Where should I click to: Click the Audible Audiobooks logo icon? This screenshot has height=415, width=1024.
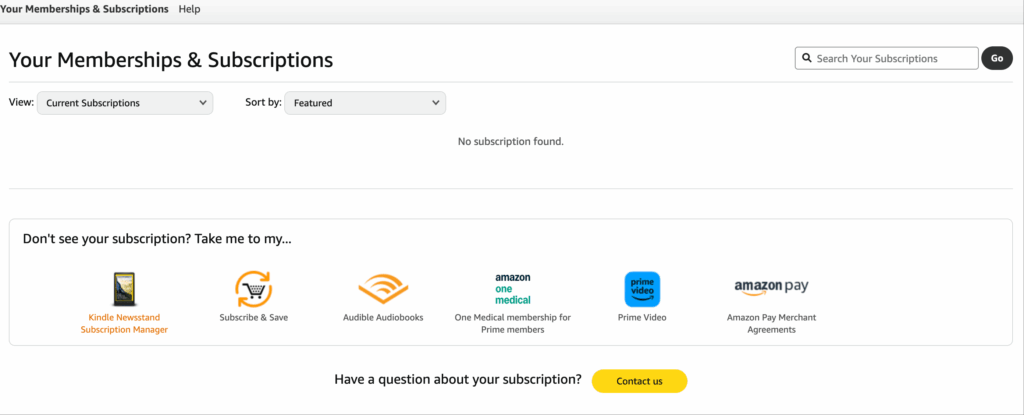[382, 289]
